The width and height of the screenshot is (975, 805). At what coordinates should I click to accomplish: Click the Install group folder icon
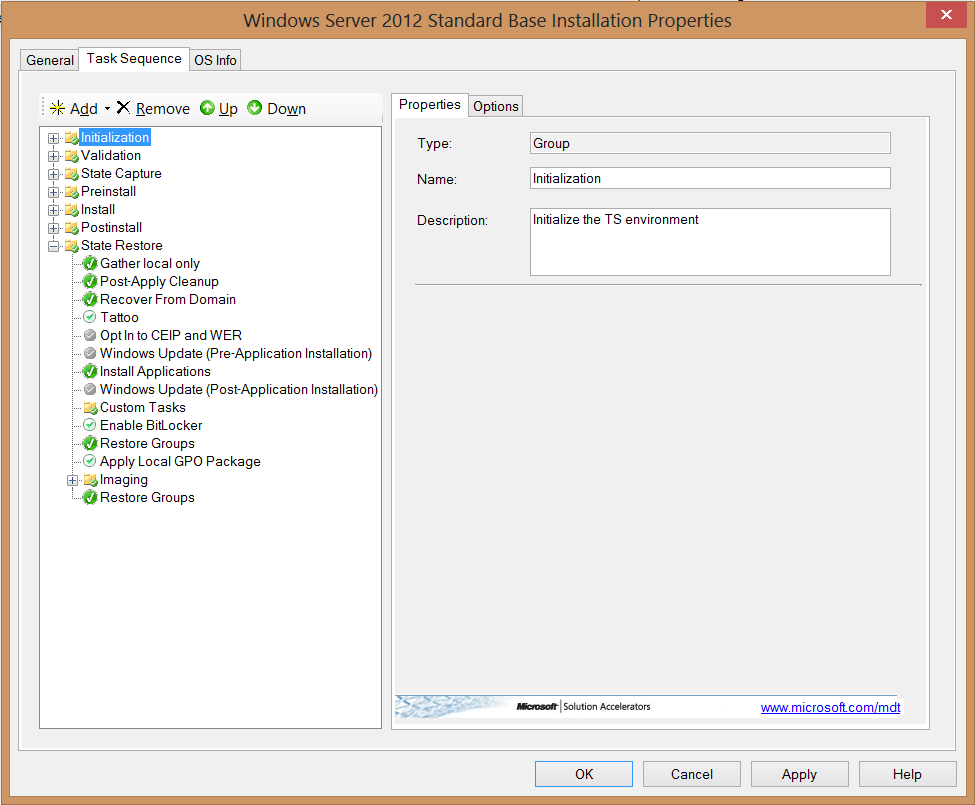tap(72, 209)
